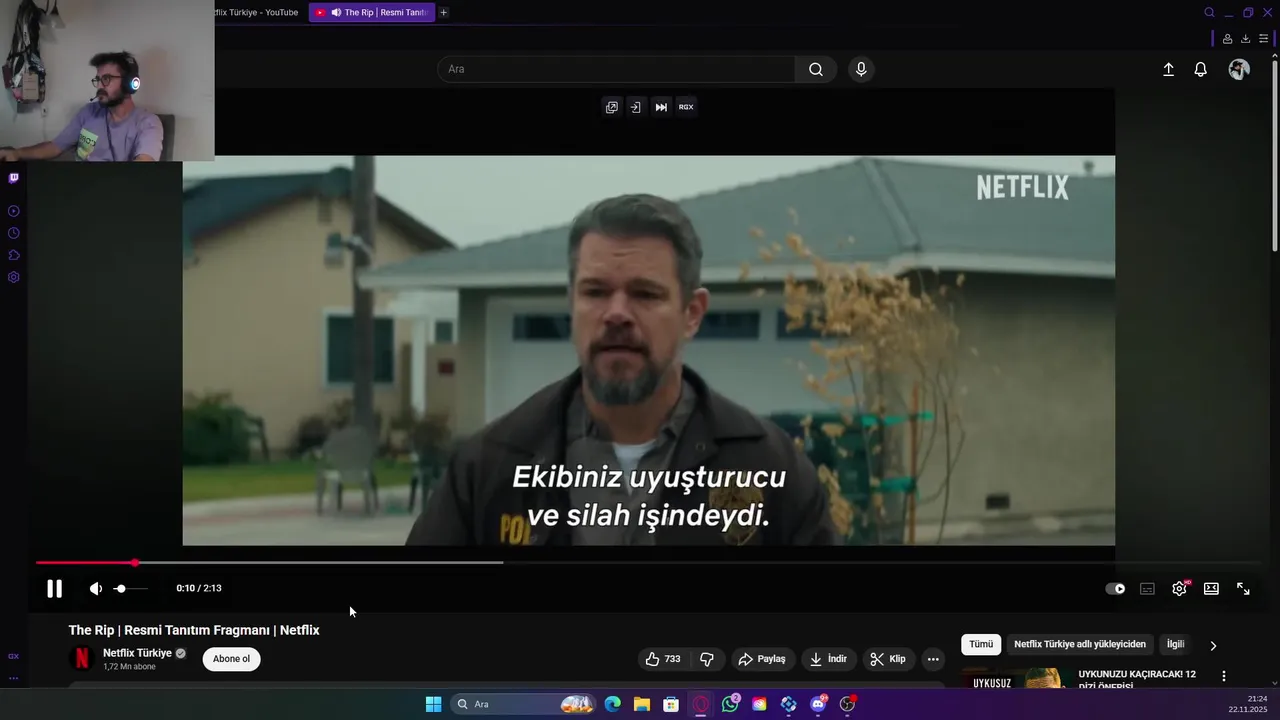Open the Windows Start menu

click(x=433, y=704)
